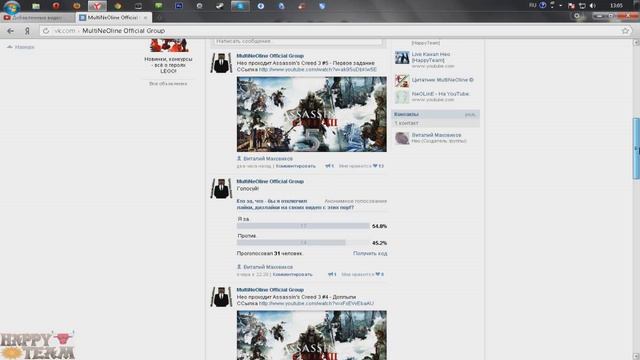Open the avatar of the Голосуй! post
The width and height of the screenshot is (640, 360).
221,188
